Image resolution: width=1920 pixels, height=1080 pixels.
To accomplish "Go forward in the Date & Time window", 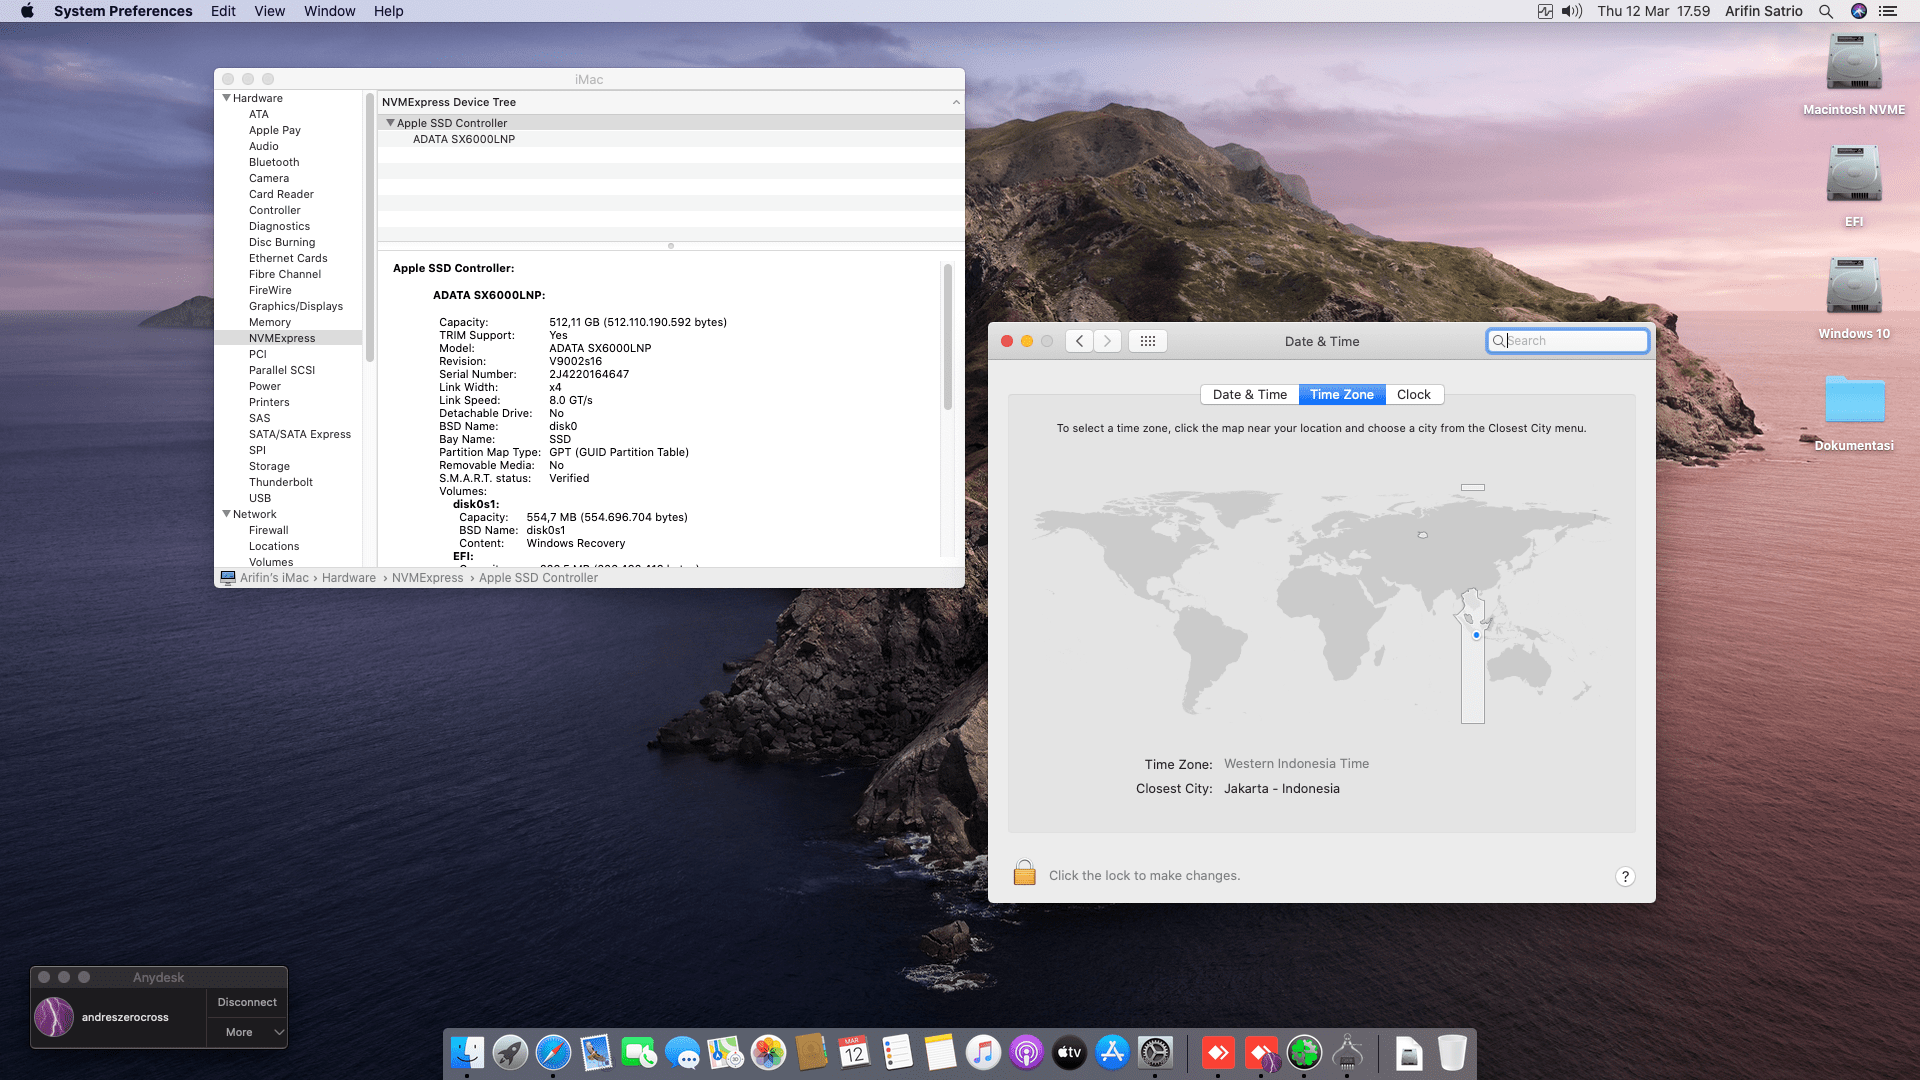I will point(1107,341).
